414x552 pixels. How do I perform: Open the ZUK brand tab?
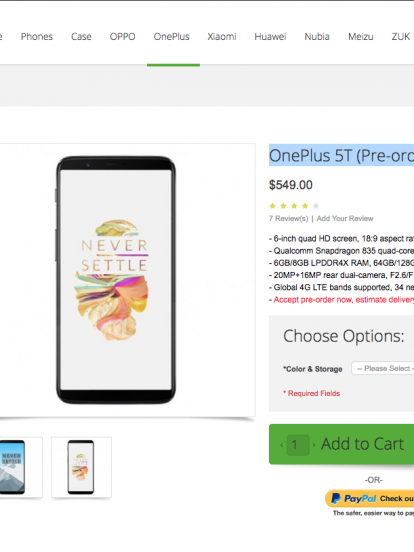(x=401, y=37)
